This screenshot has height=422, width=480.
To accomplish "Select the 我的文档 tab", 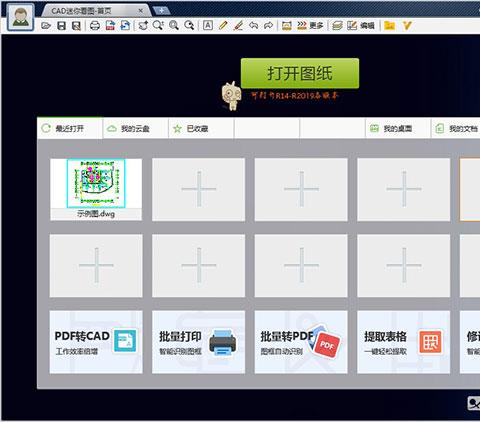I will 457,128.
